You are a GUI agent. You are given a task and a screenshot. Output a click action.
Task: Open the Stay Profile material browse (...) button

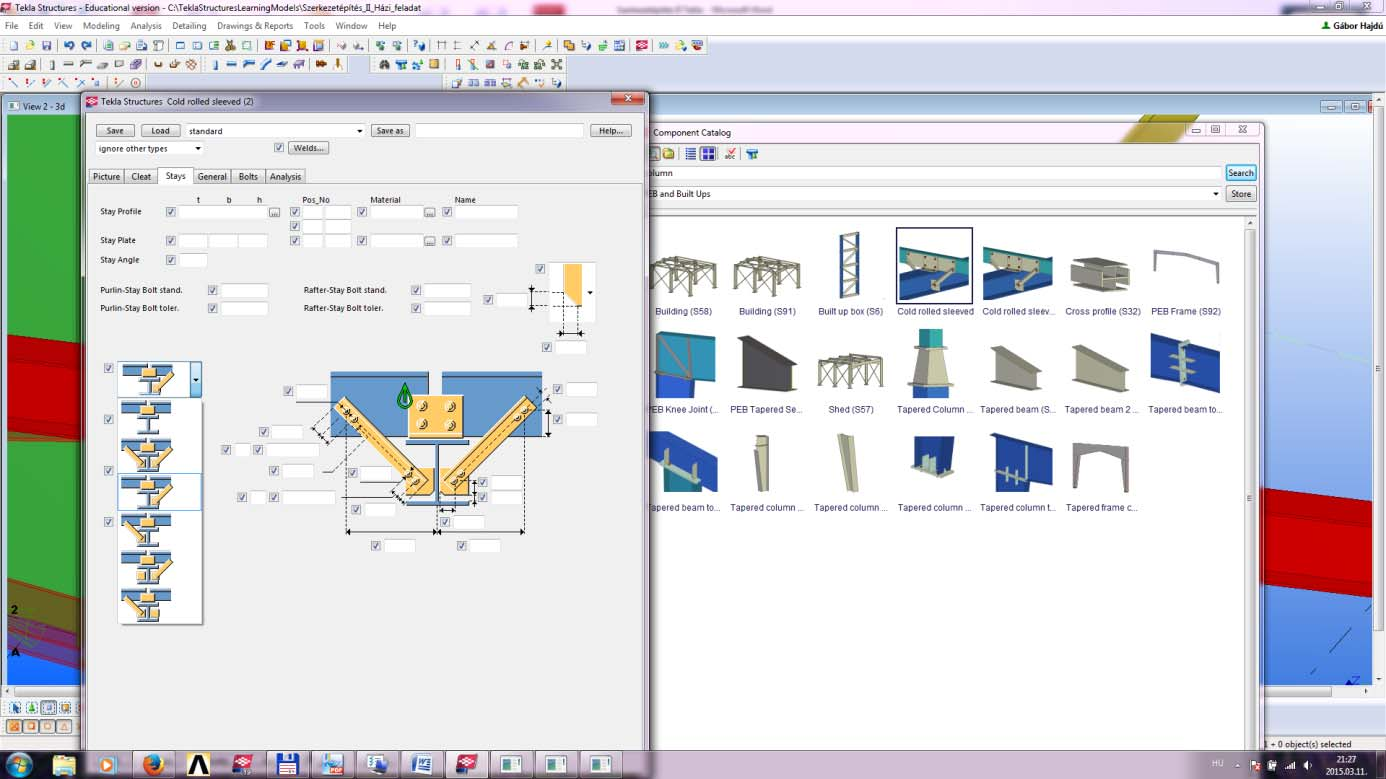coord(429,213)
